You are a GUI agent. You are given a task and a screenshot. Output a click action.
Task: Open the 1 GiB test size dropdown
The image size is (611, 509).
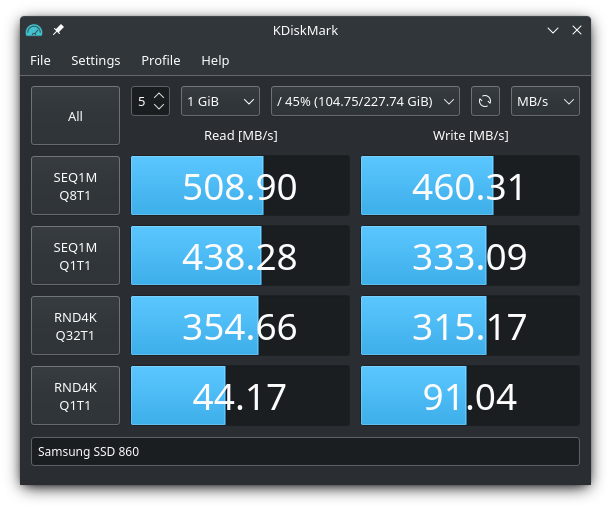[220, 101]
